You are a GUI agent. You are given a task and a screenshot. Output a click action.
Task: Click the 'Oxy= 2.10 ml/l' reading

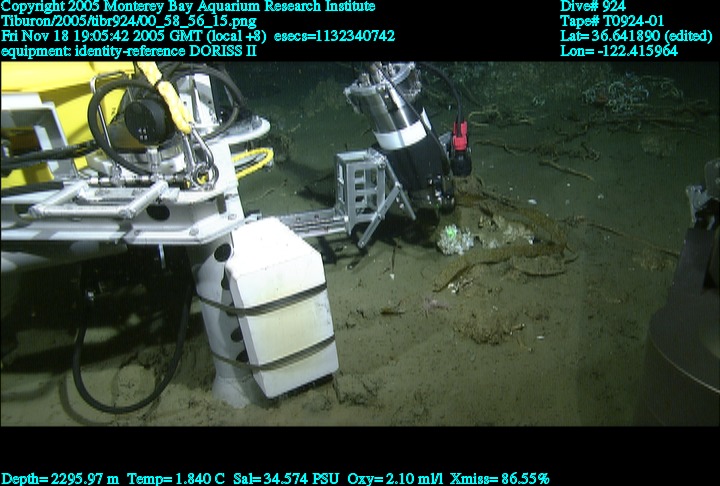(395, 479)
